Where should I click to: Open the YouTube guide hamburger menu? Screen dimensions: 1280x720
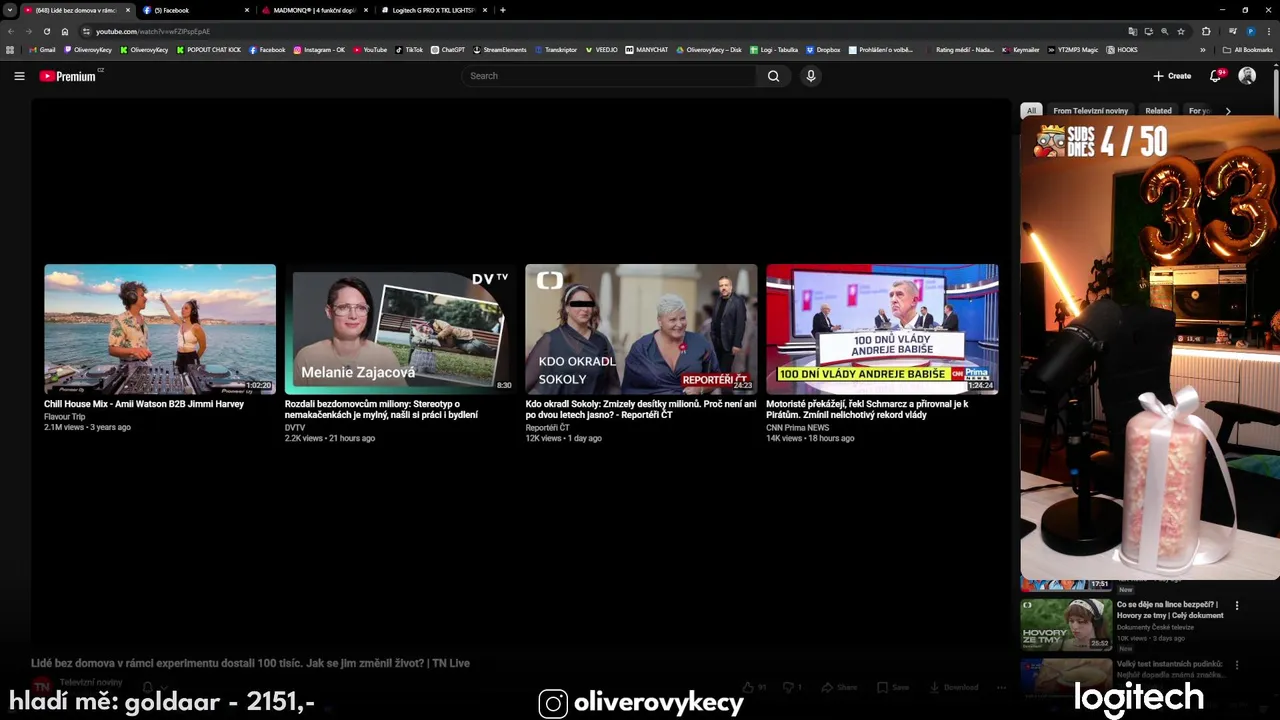(19, 76)
